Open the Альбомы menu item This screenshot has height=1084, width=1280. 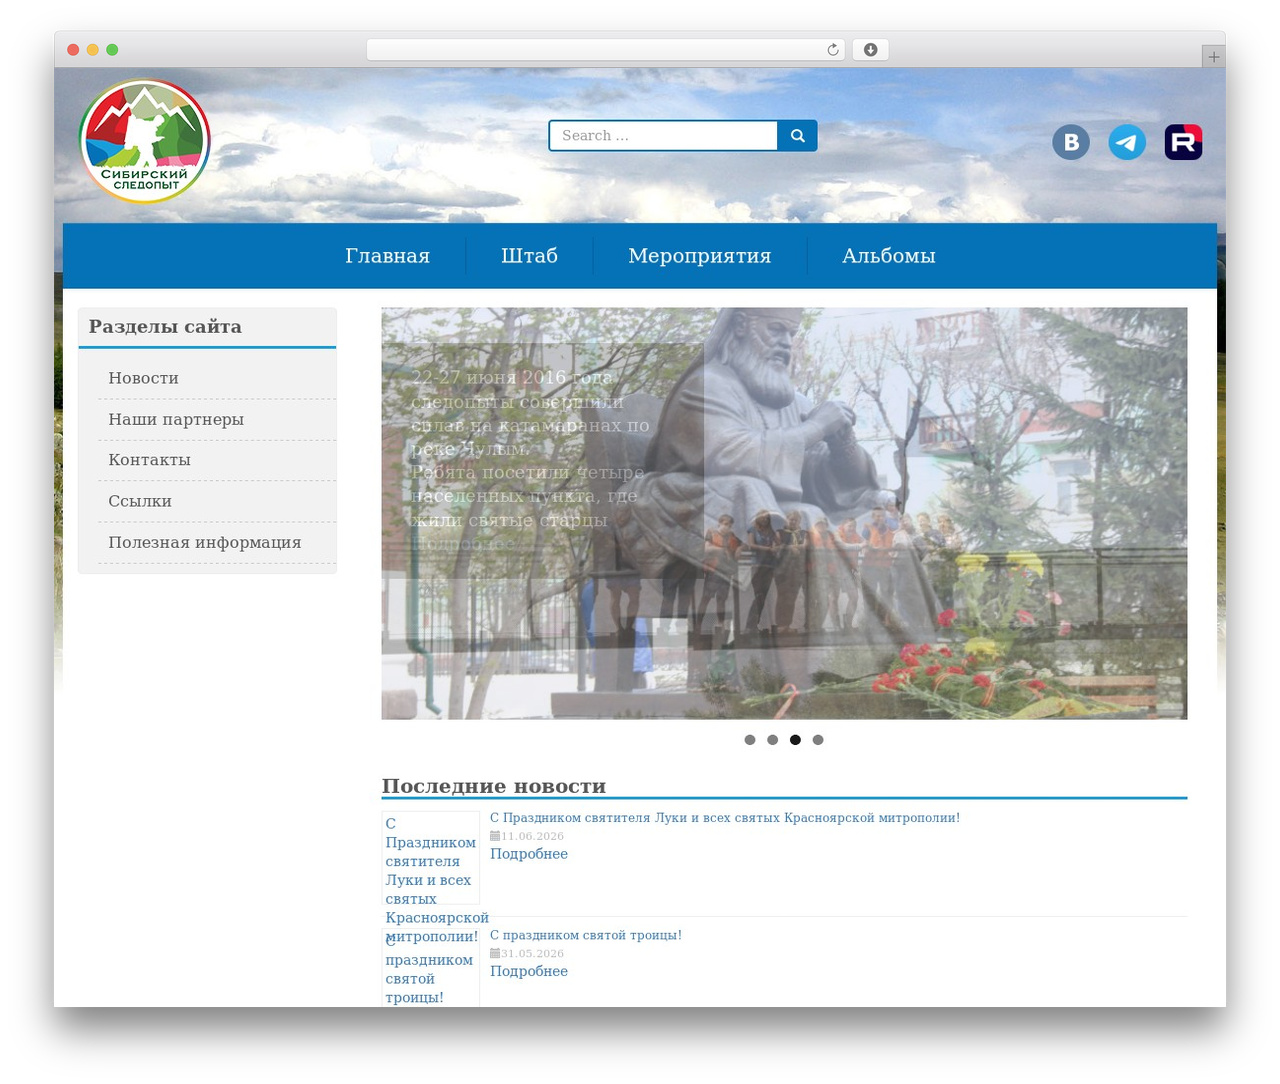[x=889, y=256]
